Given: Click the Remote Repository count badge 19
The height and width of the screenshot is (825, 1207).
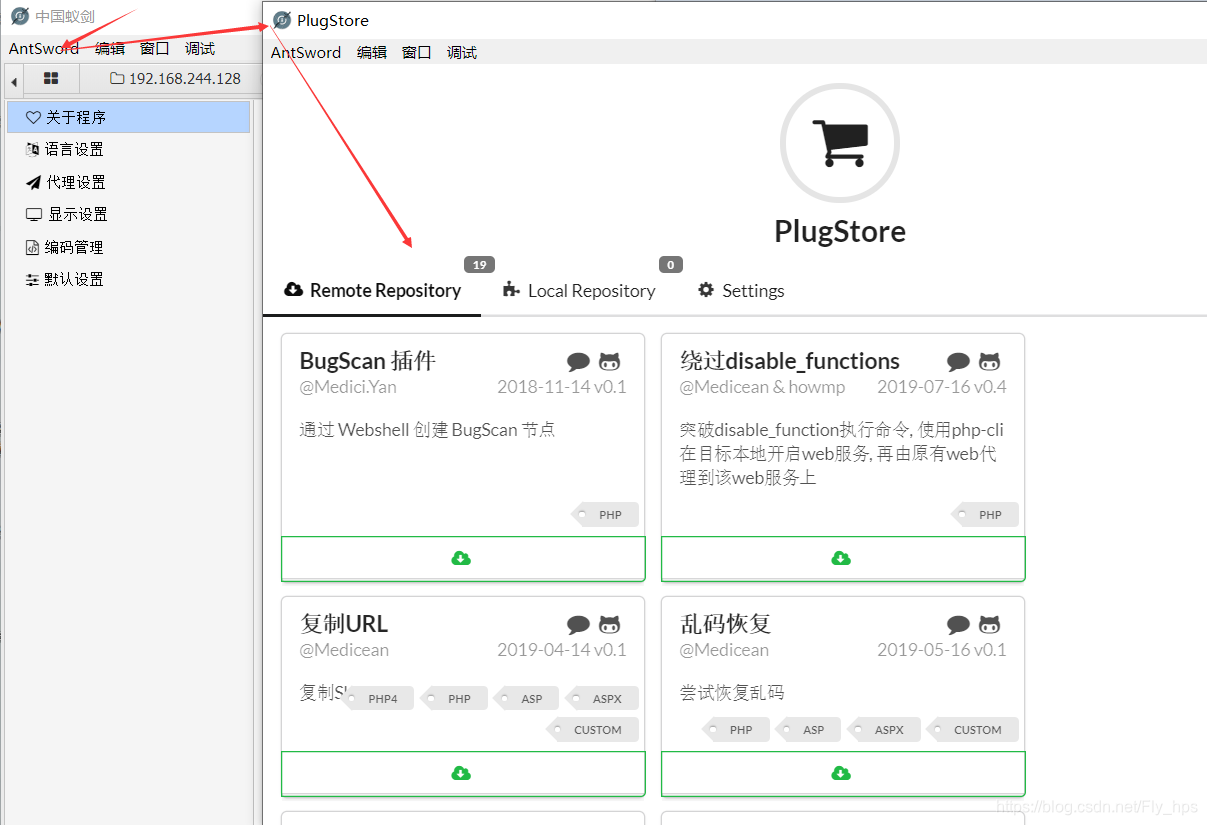Looking at the screenshot, I should pyautogui.click(x=479, y=265).
